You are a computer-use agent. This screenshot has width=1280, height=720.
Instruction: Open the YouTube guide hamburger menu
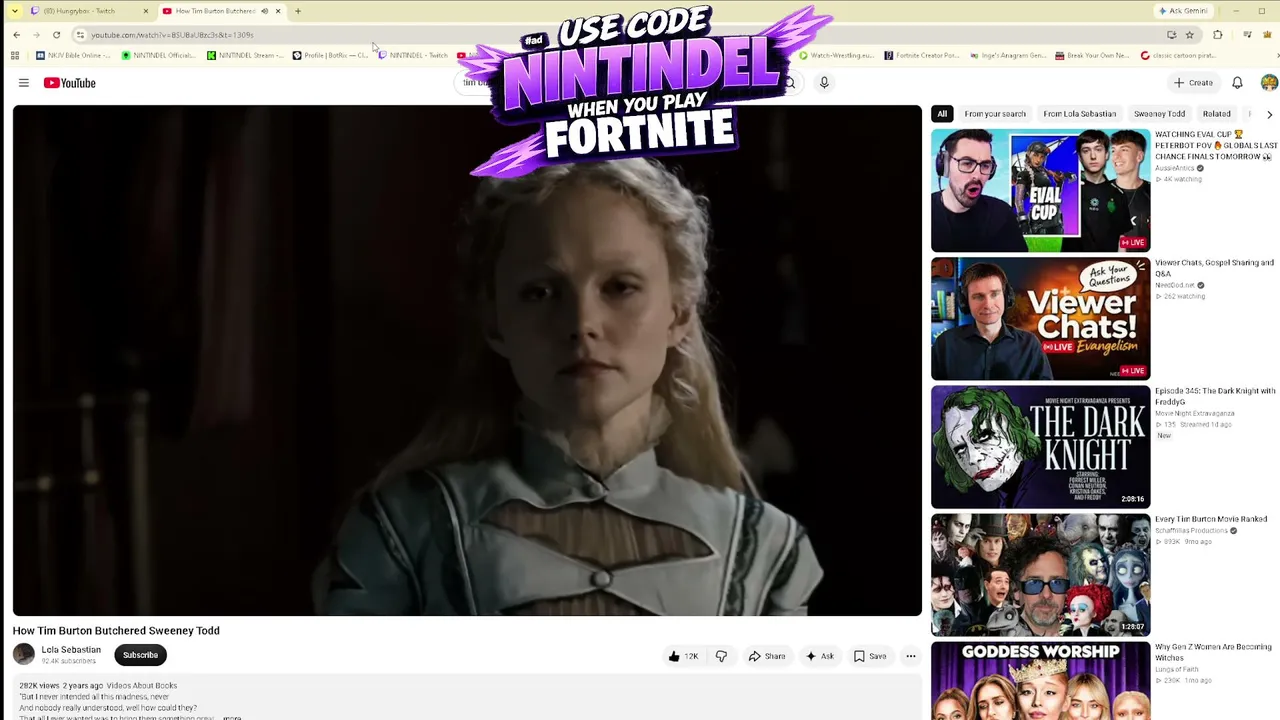24,83
